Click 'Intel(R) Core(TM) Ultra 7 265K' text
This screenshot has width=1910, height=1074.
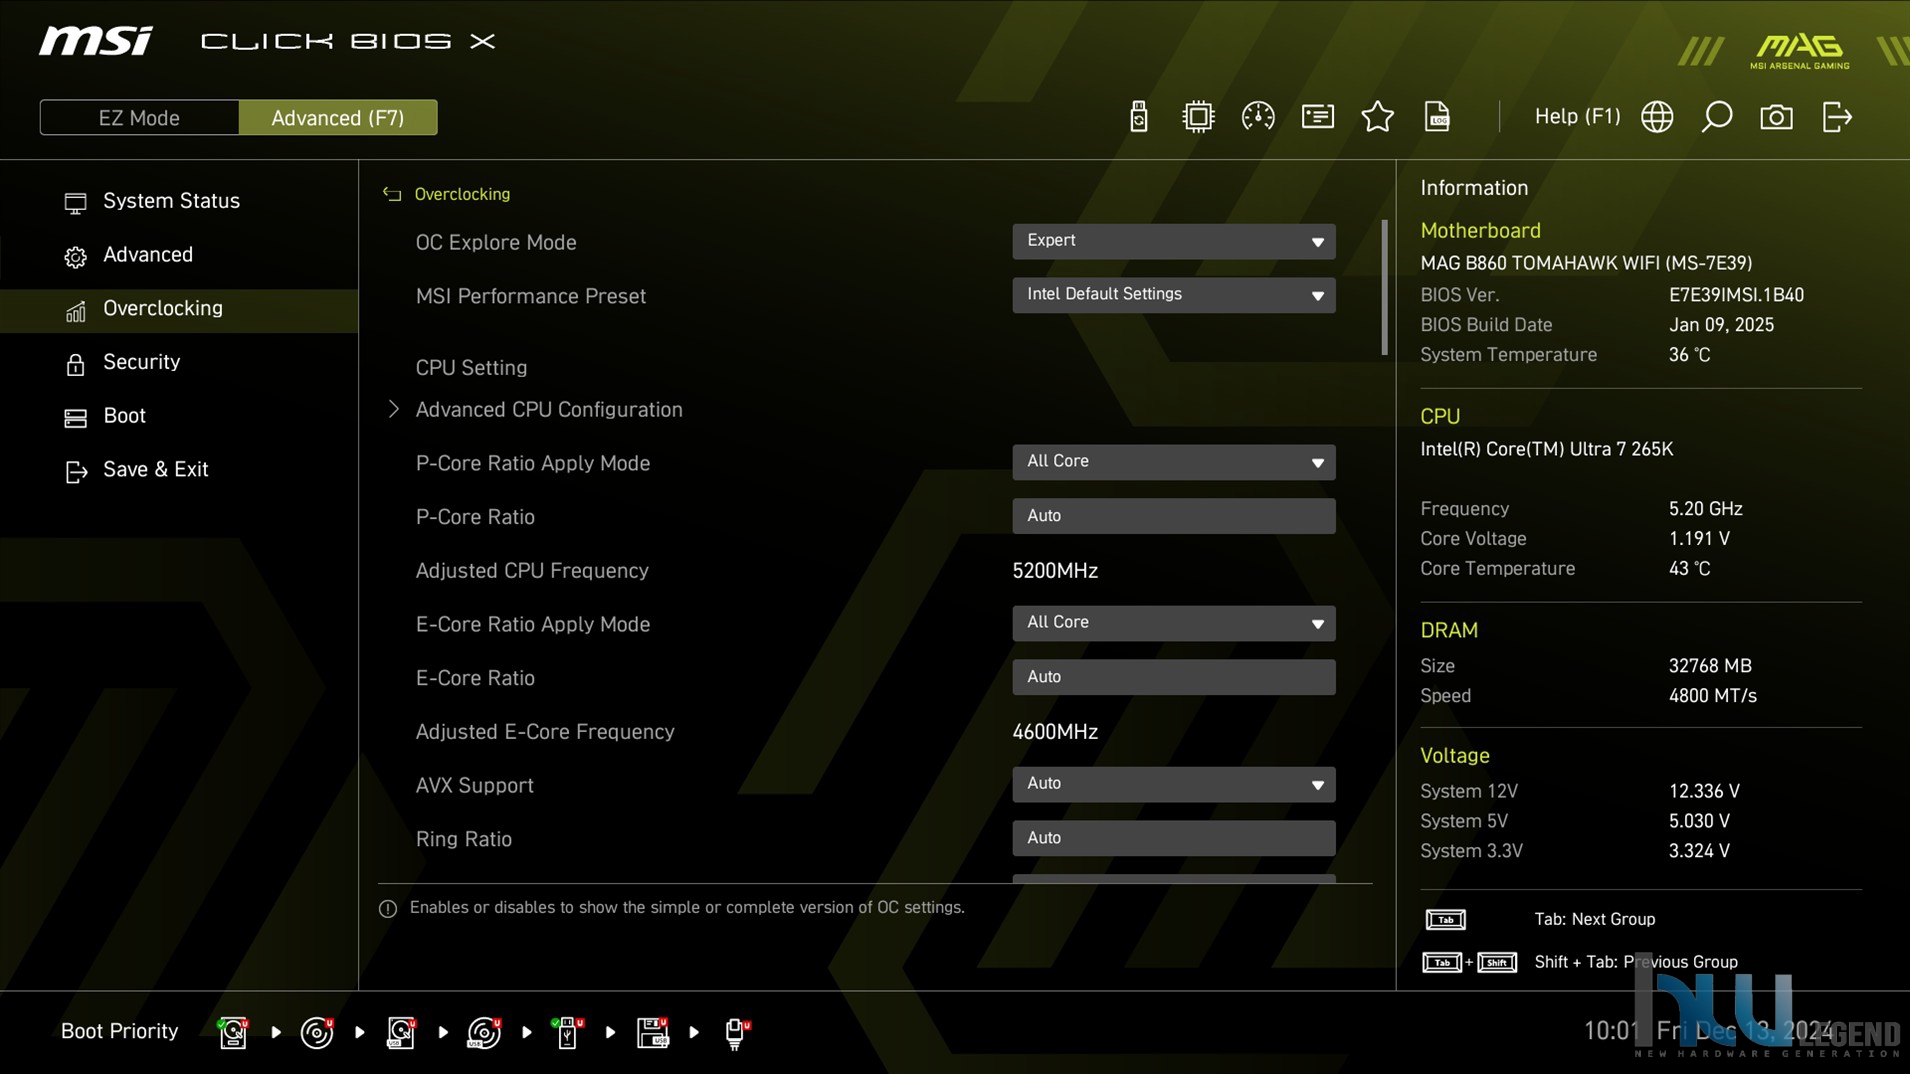tap(1546, 449)
